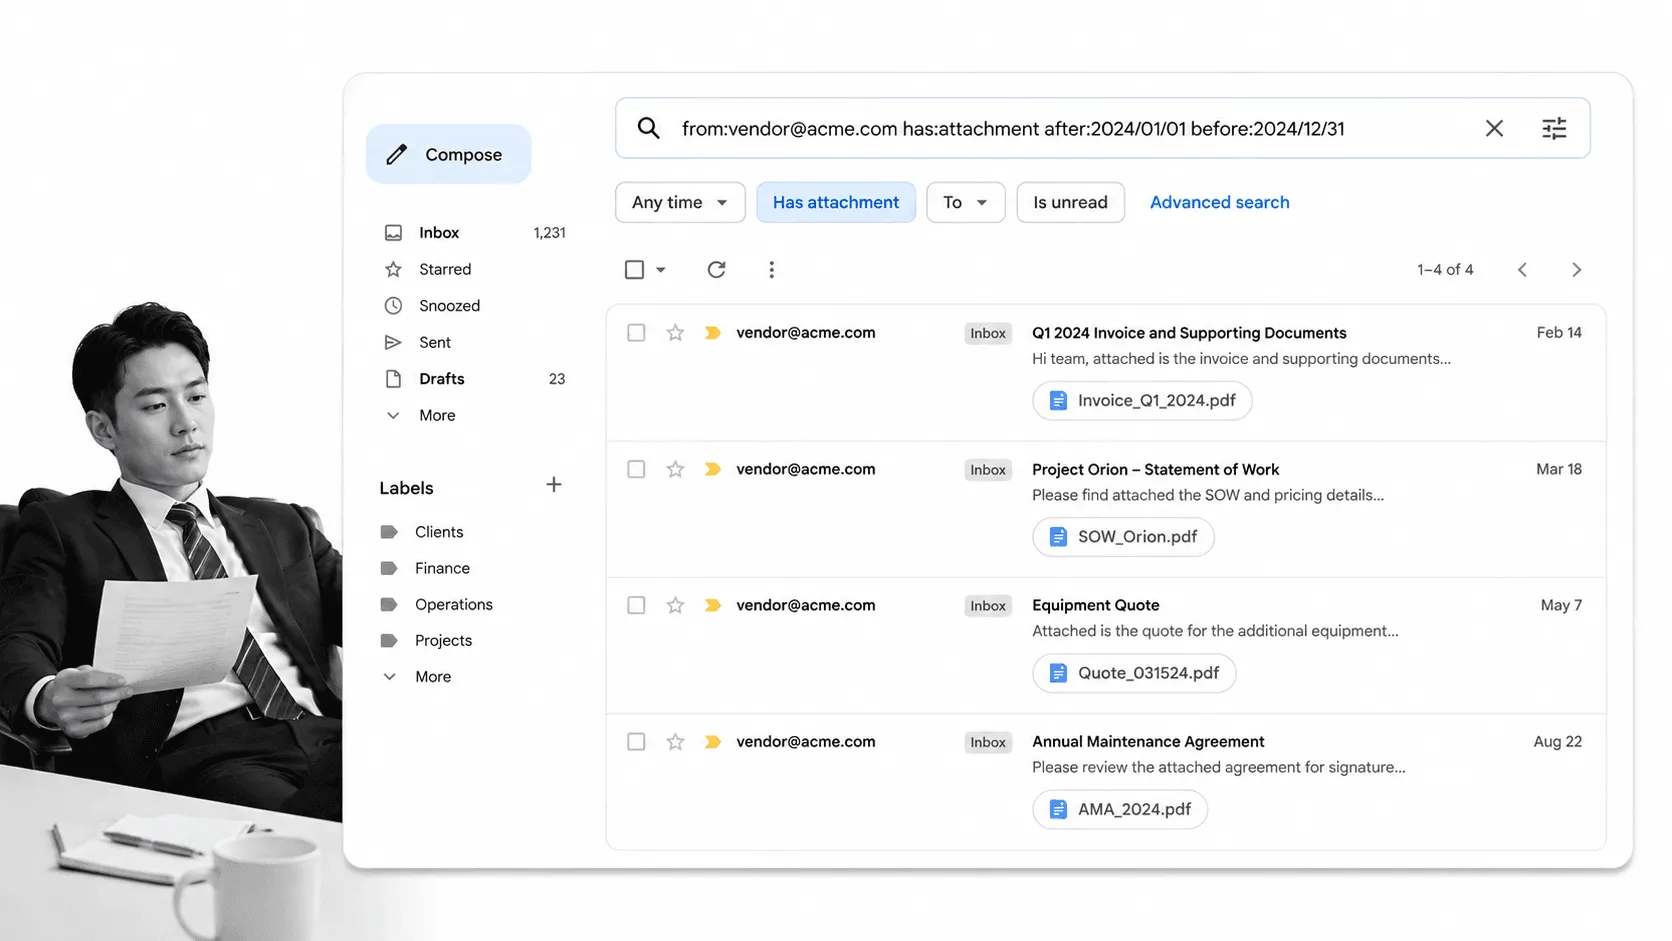
Task: Go to newer results arrow
Action: coord(1522,270)
